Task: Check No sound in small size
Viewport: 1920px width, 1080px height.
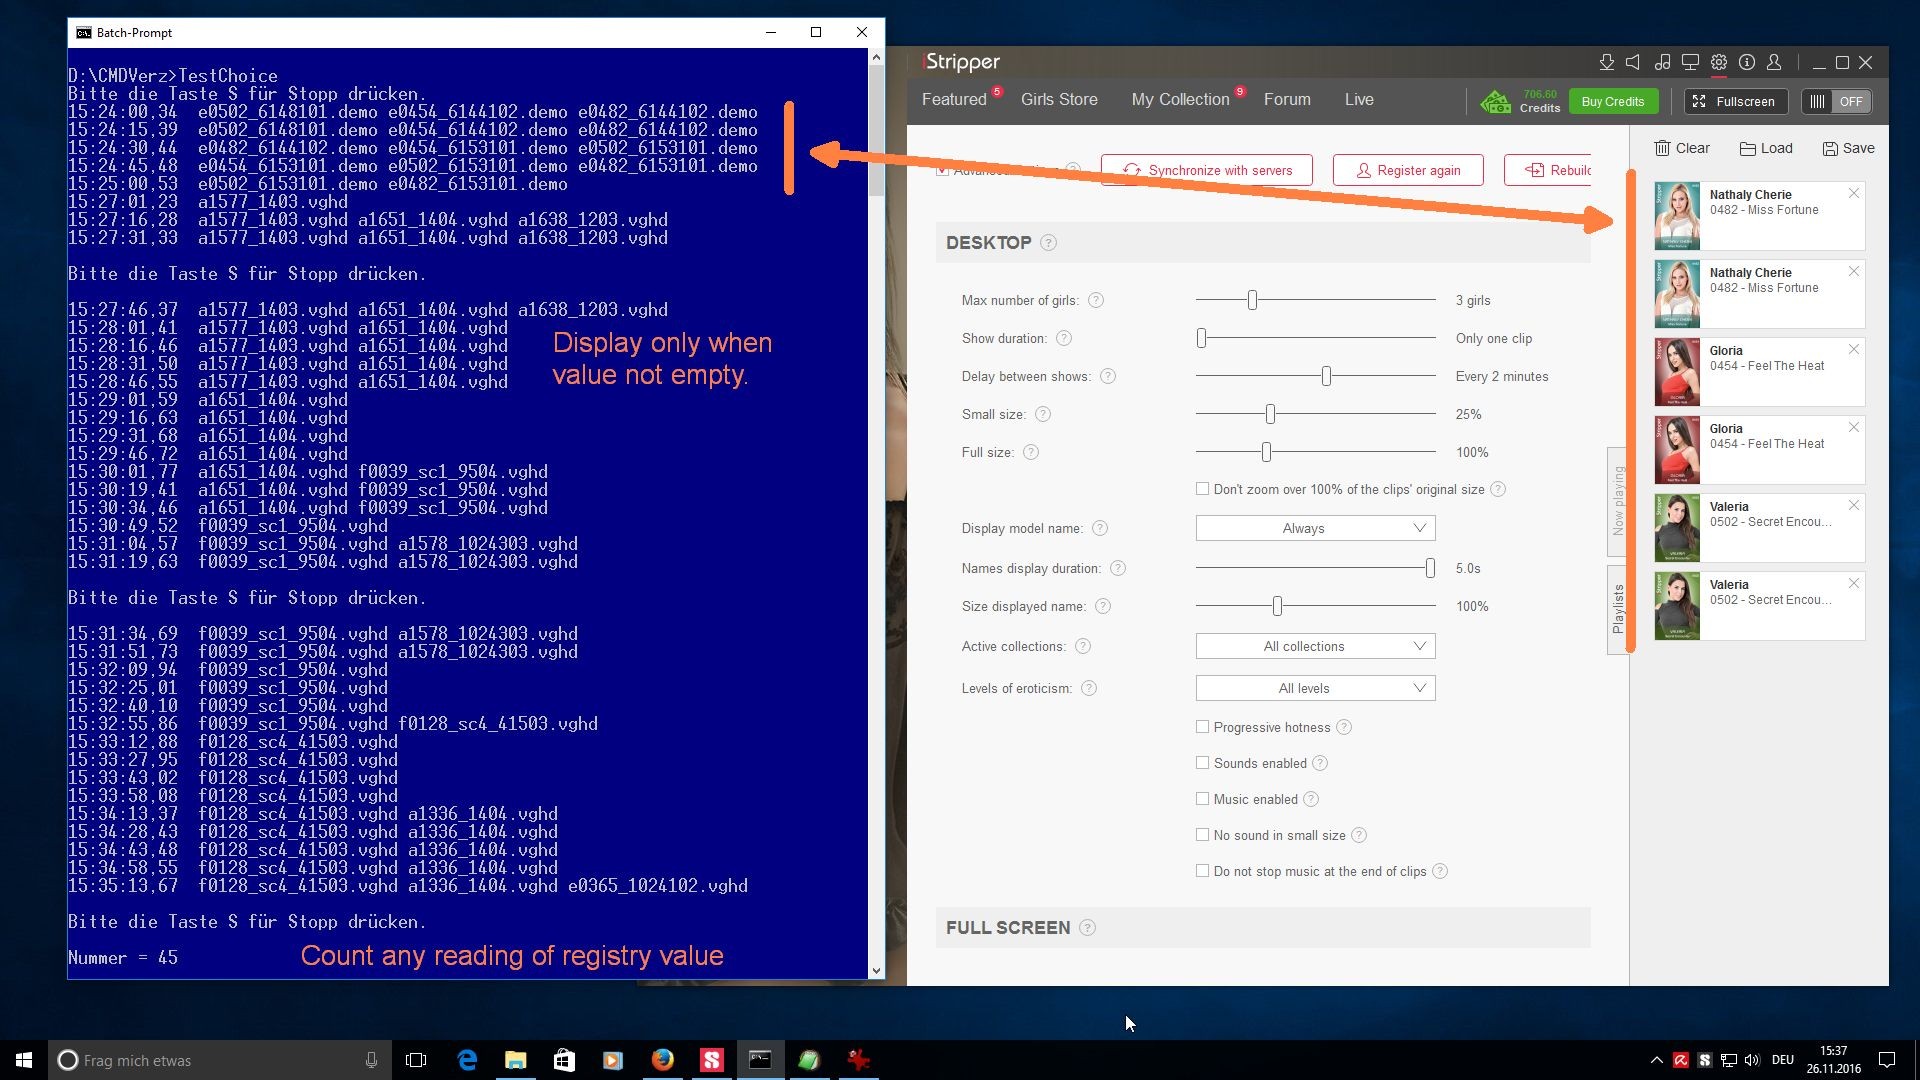Action: click(1202, 835)
